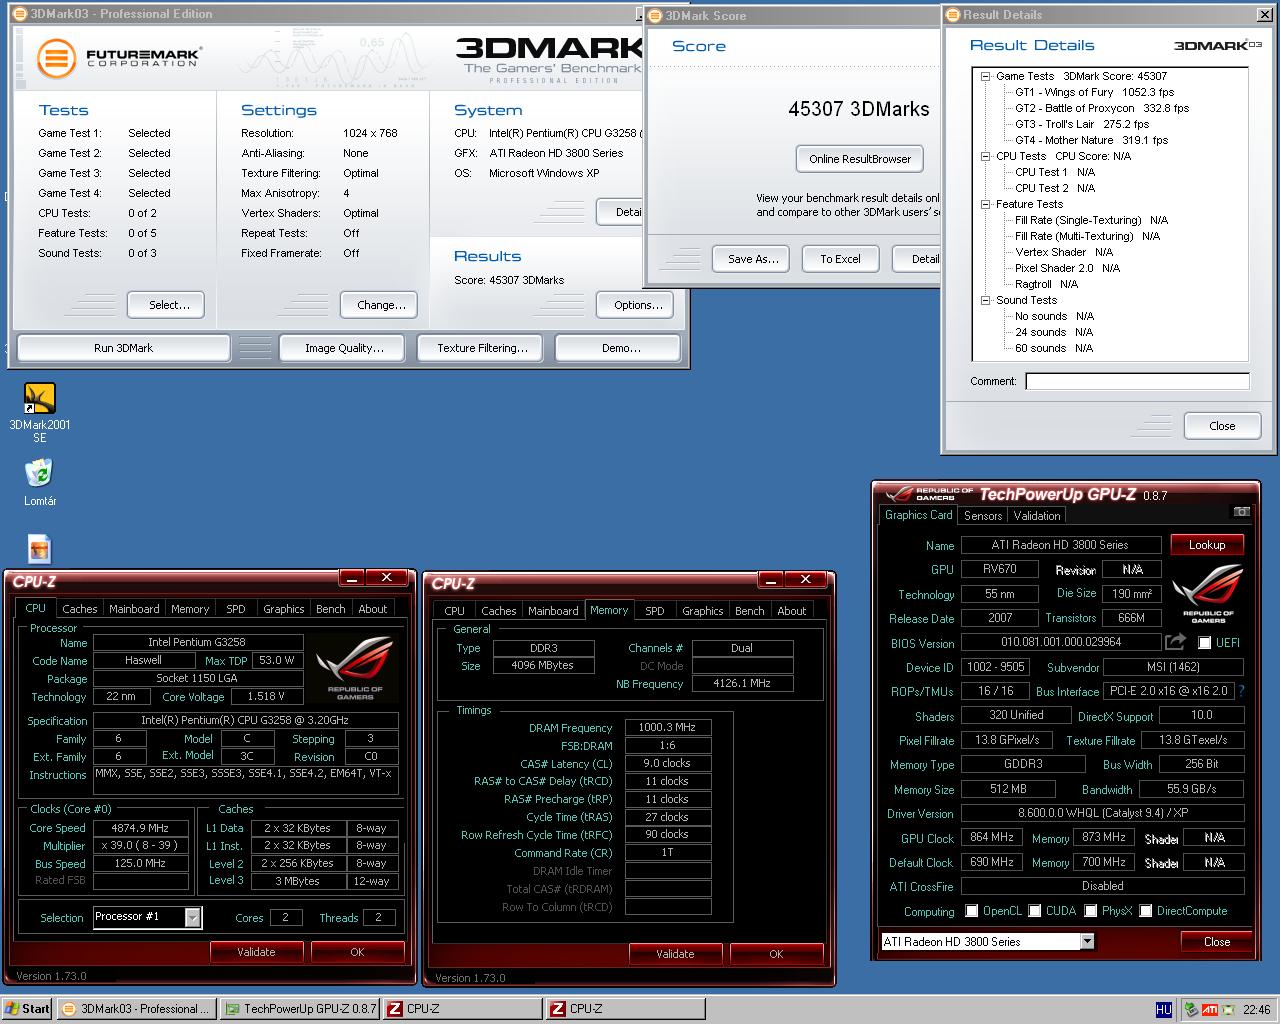1280x1024 pixels.
Task: Click the ATI tray icon in system tray
Action: pos(1209,1010)
